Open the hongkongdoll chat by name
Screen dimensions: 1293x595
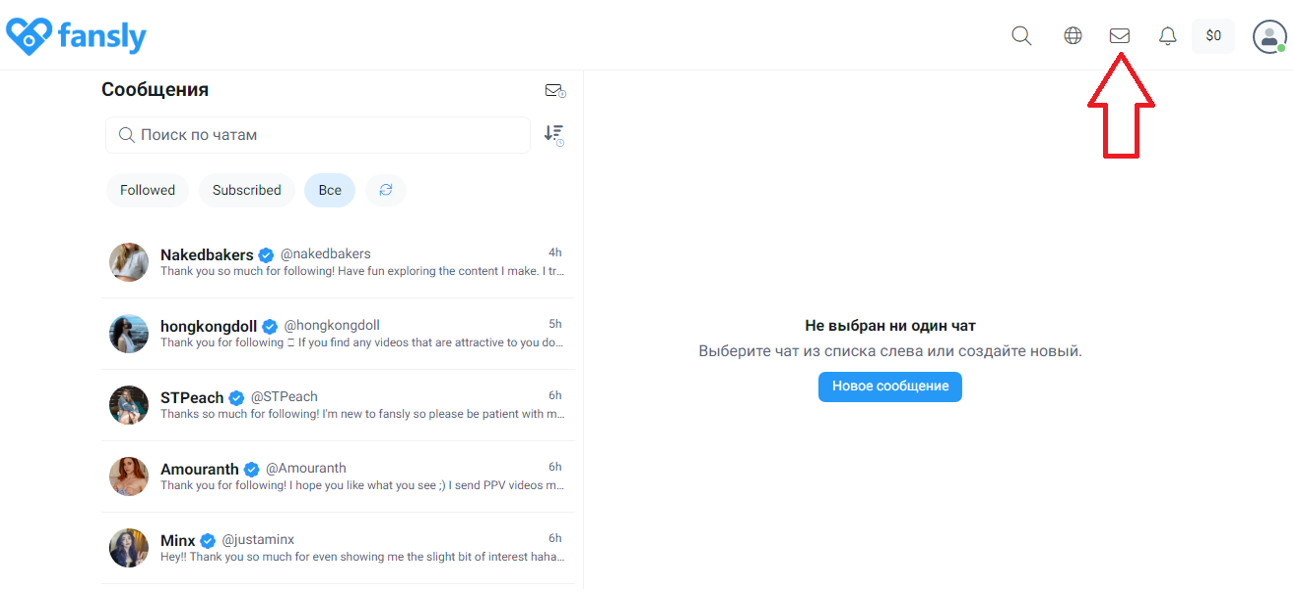[209, 326]
